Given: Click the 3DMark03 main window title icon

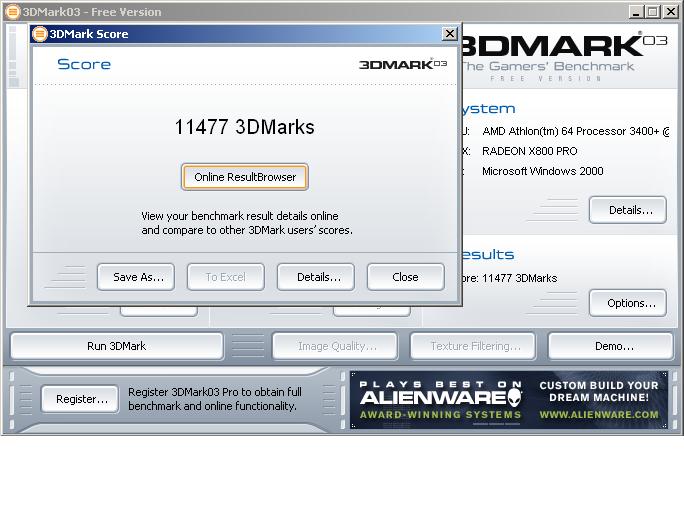Looking at the screenshot, I should [x=13, y=12].
